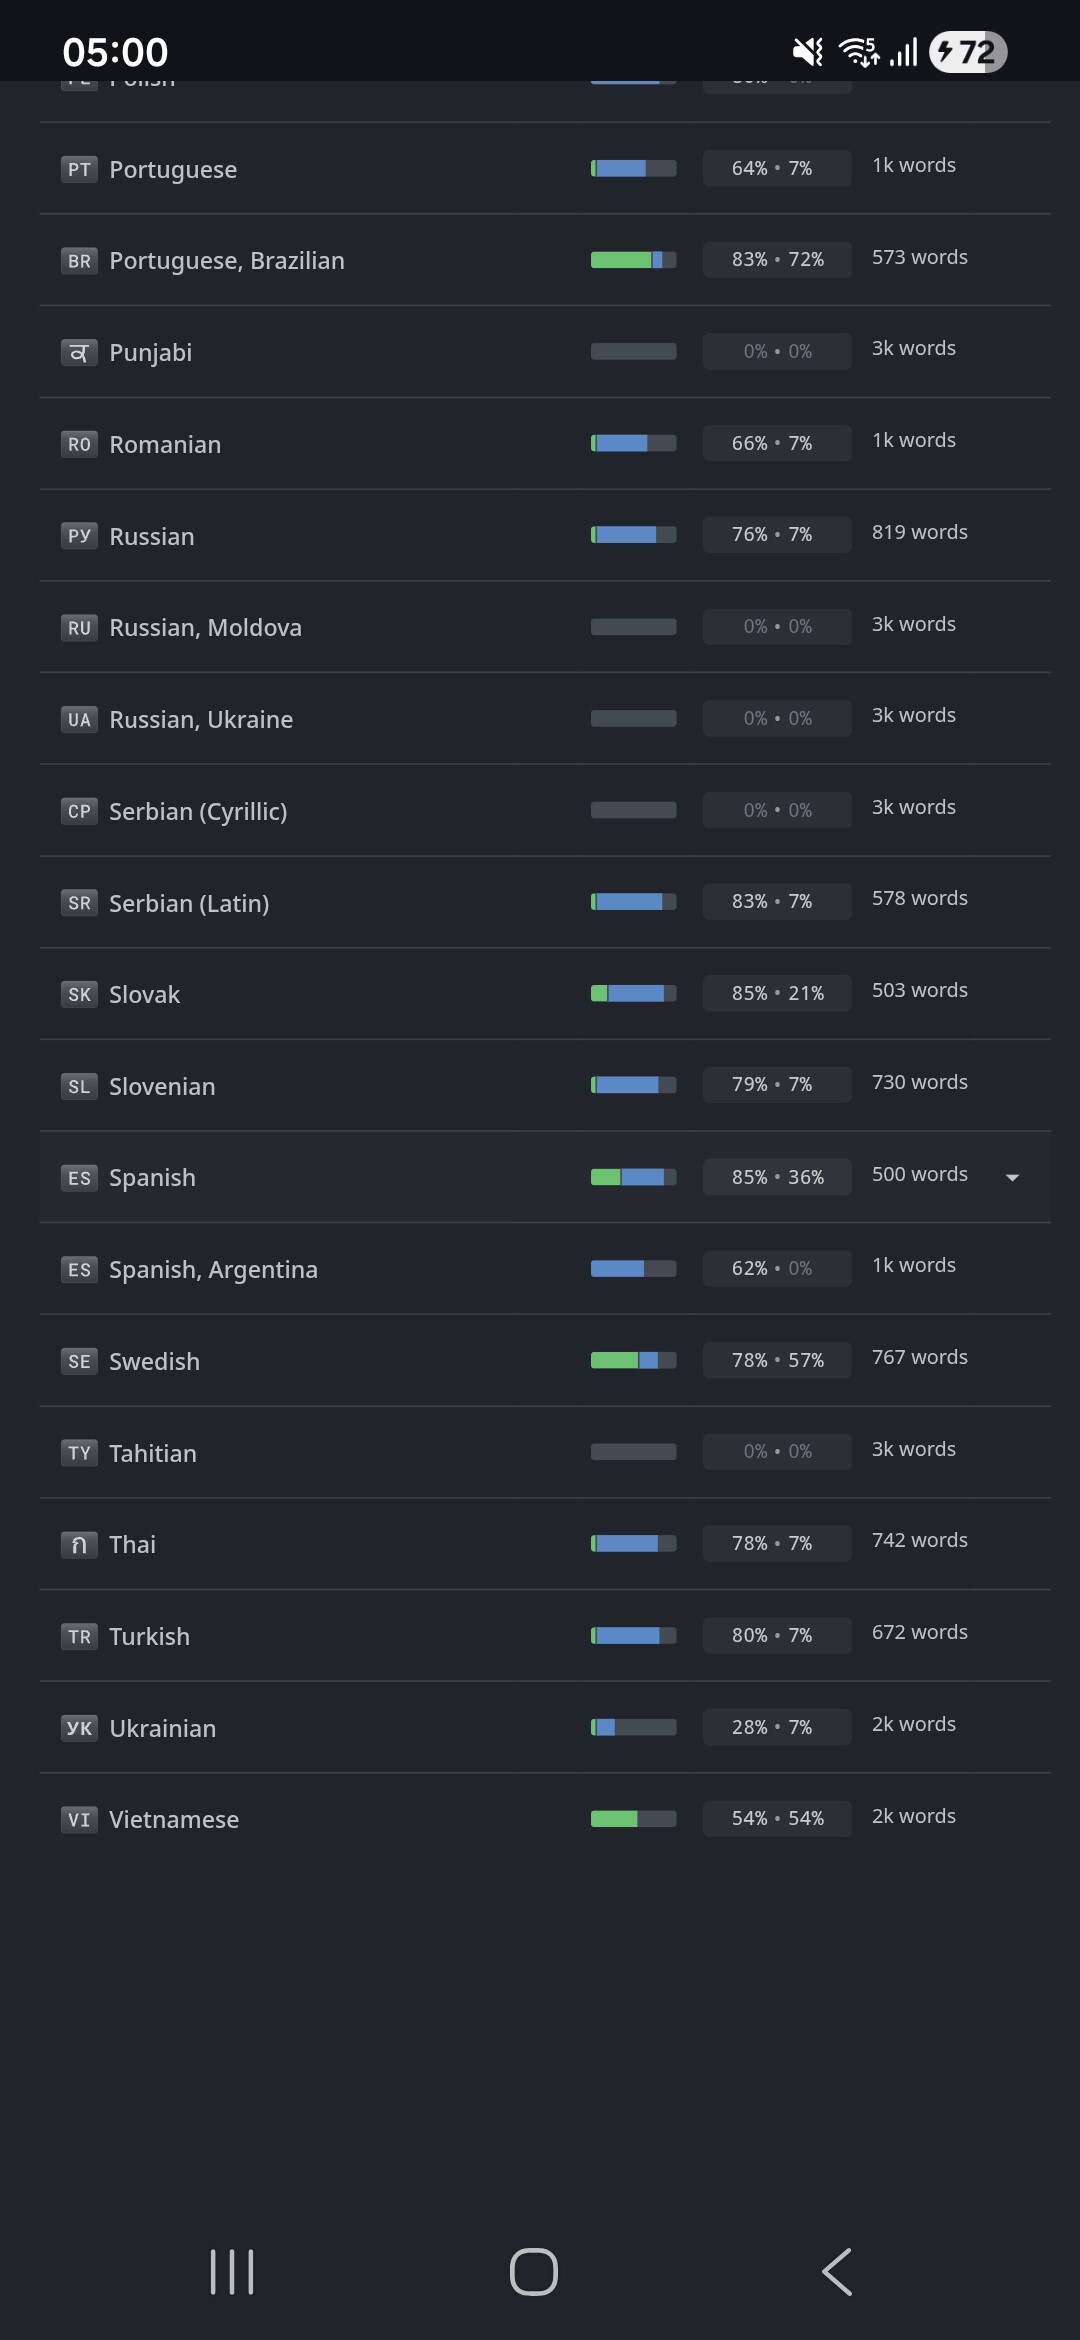Click the Turkish 80% • 7% percentage badge

pos(776,1635)
